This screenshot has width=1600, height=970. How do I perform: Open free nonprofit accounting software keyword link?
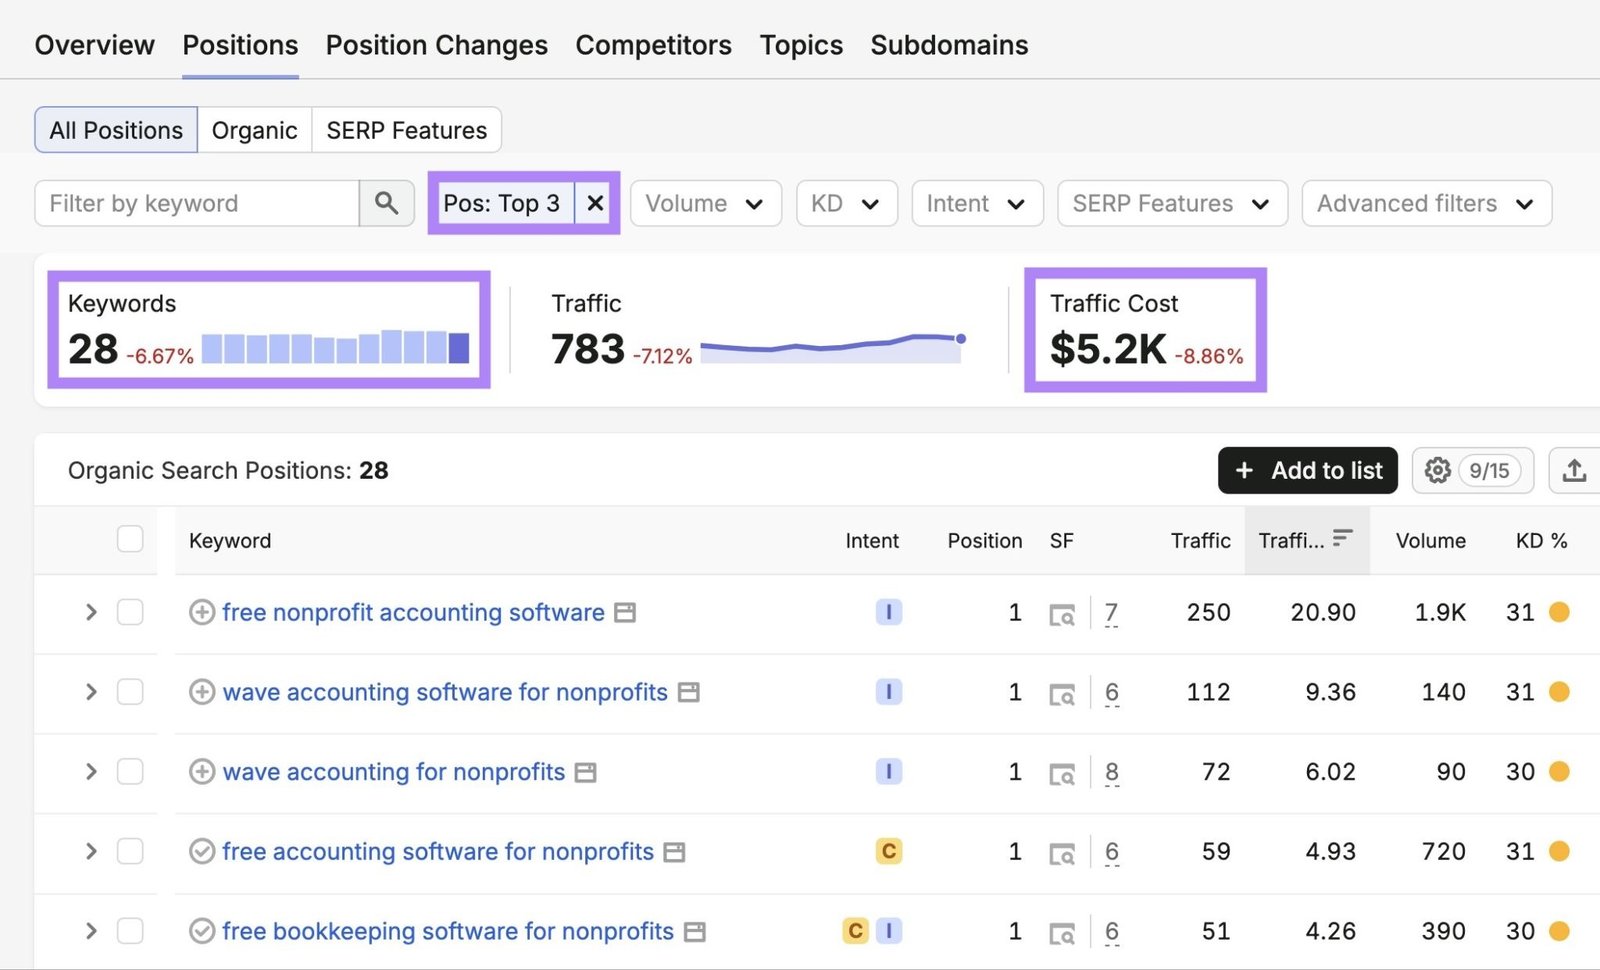coord(413,612)
